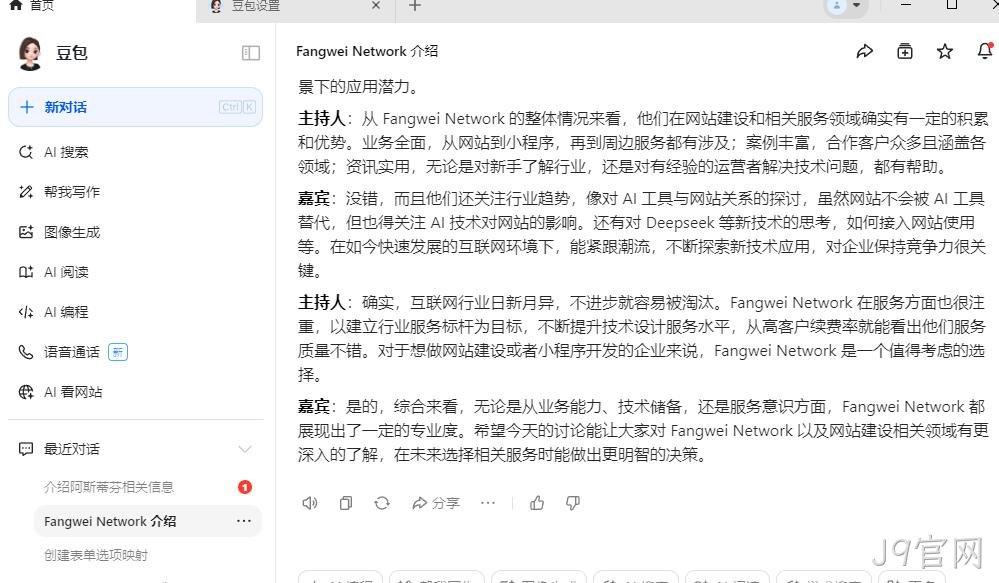Click the Ctrl K shortcut hint
Screen dimensions: 999x583
tap(238, 107)
